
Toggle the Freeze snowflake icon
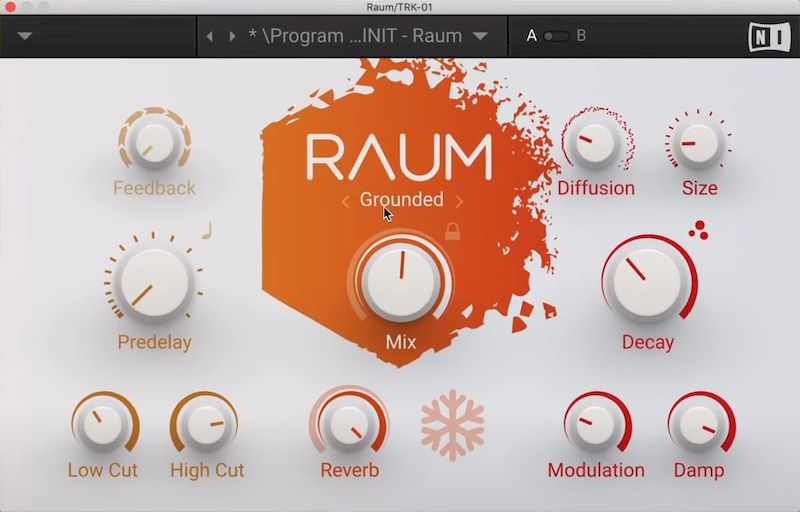(453, 425)
